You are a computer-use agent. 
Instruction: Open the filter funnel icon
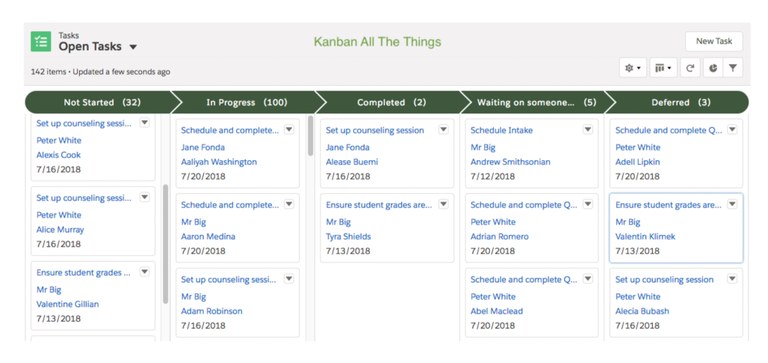pyautogui.click(x=733, y=68)
